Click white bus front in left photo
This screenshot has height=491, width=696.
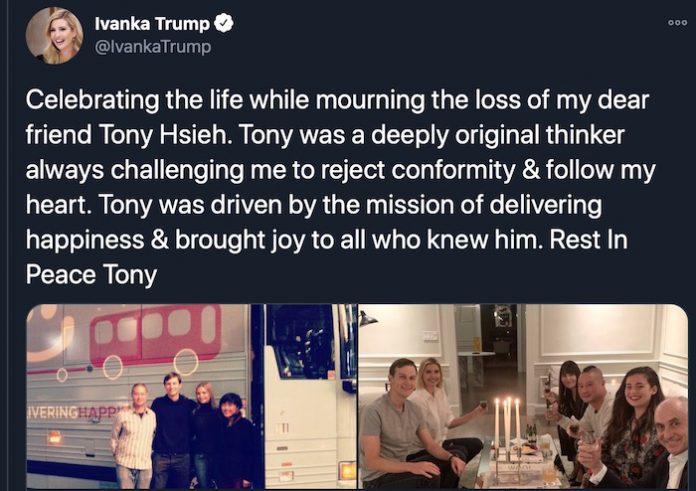[311, 396]
